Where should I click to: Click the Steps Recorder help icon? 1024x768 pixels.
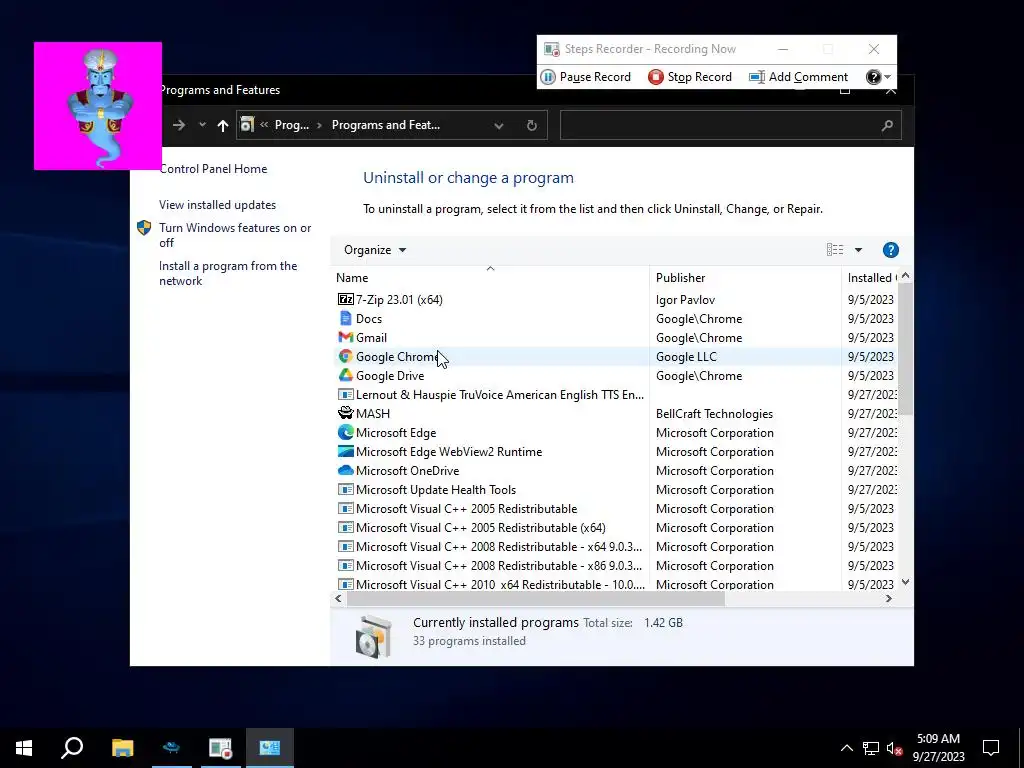coord(873,77)
